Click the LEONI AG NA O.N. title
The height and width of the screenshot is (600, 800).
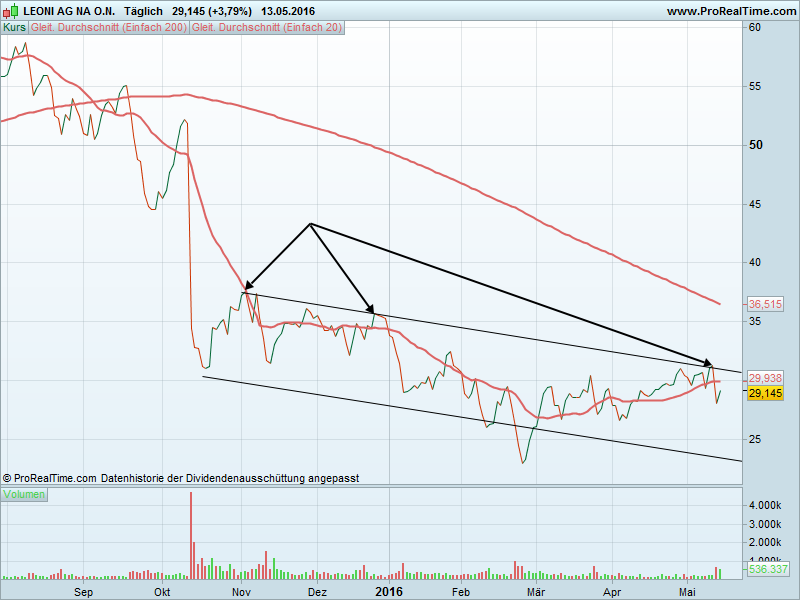(69, 11)
